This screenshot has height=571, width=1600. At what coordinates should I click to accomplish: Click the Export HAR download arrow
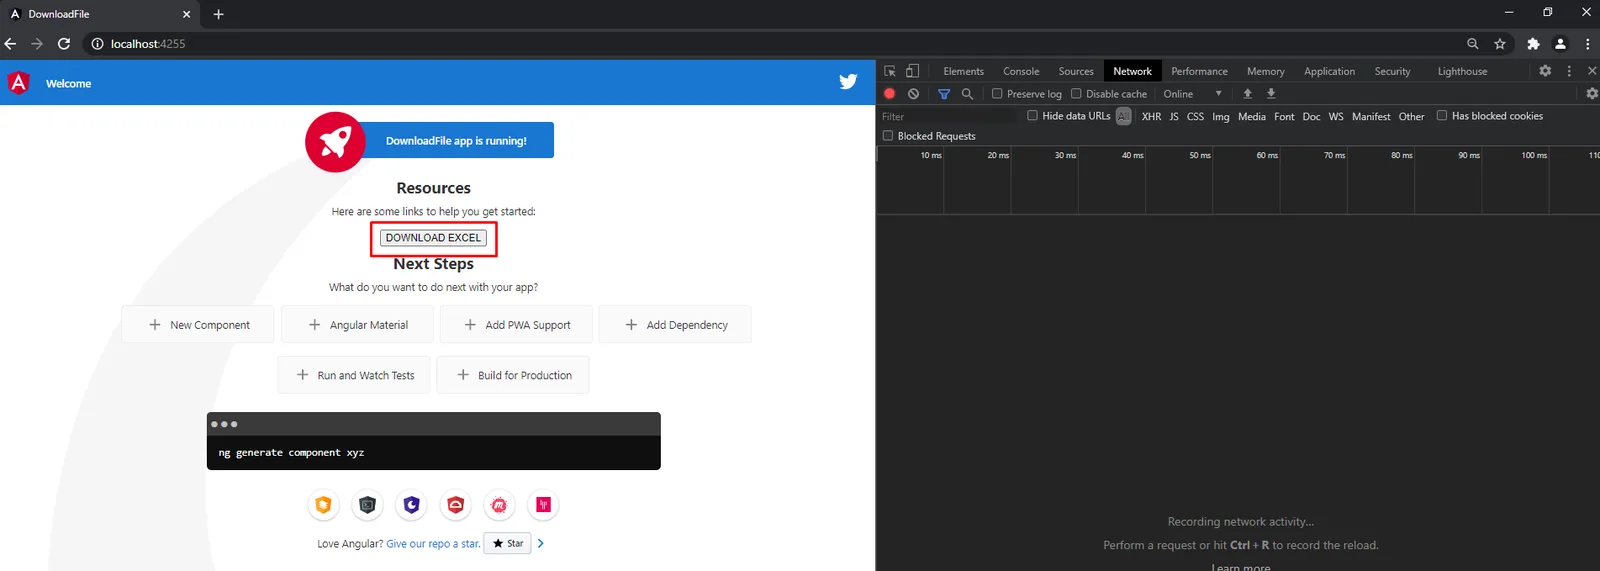click(x=1271, y=93)
